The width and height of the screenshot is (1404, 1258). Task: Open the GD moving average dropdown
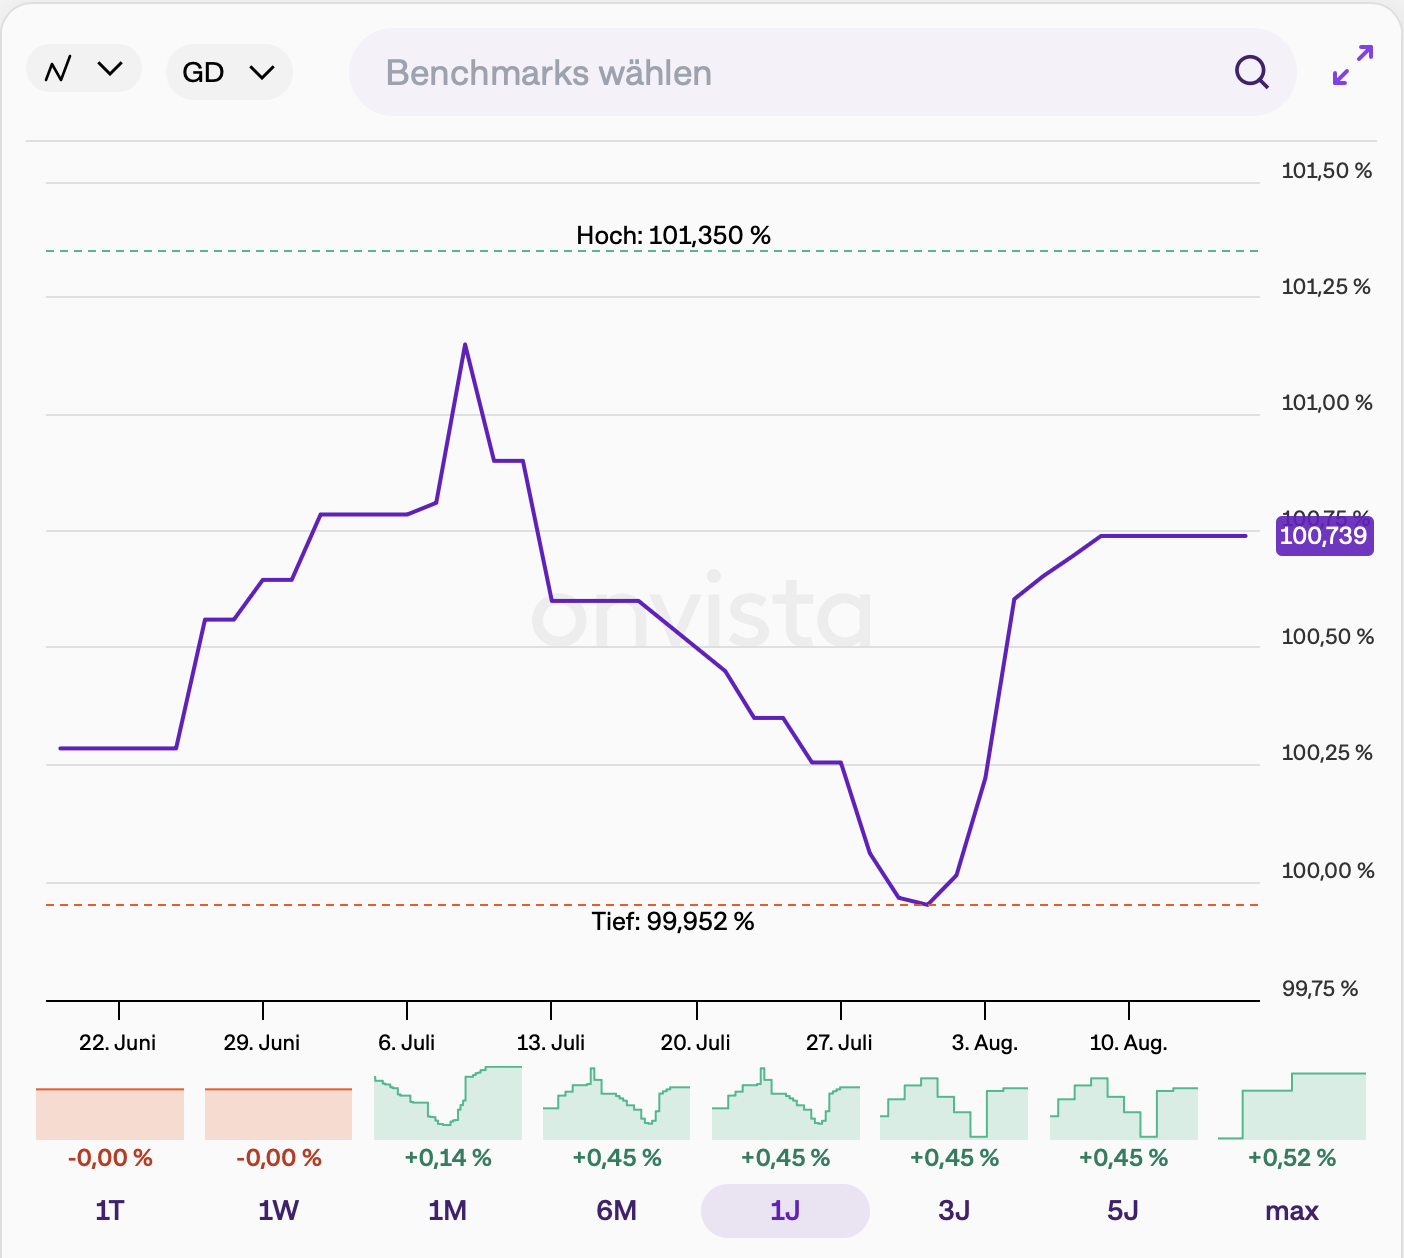[229, 72]
